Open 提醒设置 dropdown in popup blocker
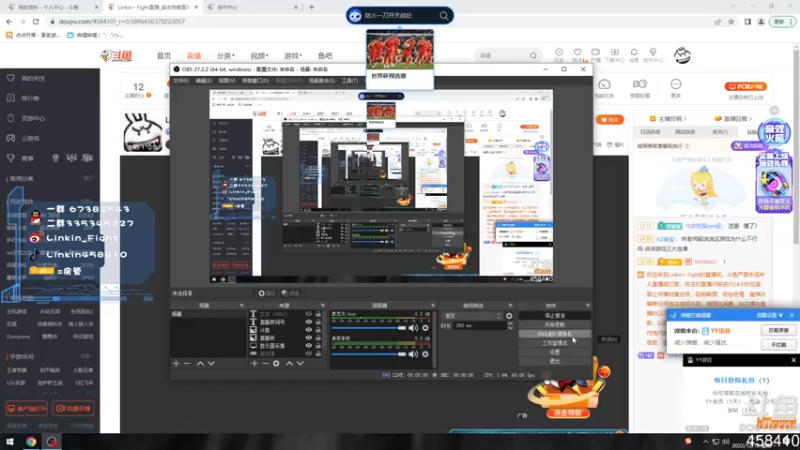This screenshot has width=800, height=450. (769, 315)
